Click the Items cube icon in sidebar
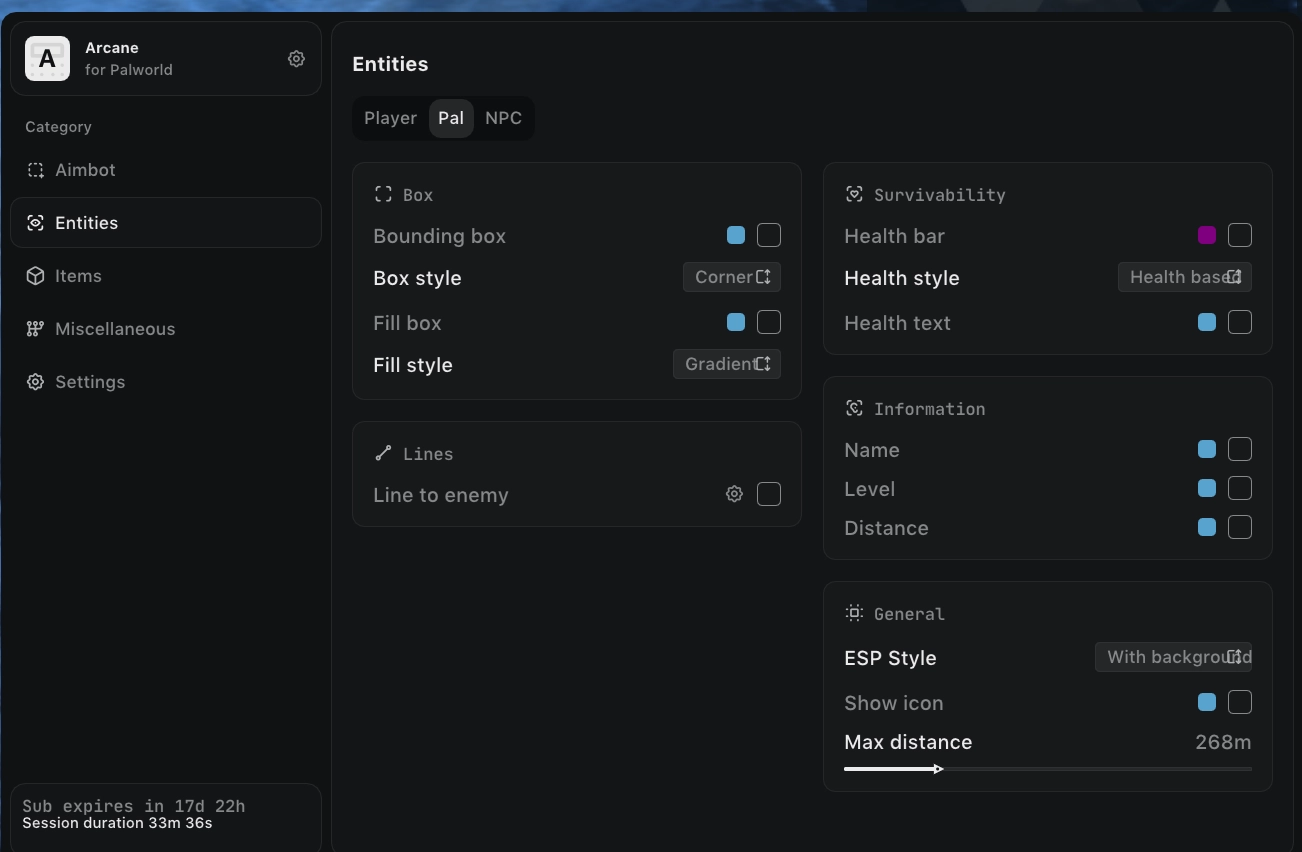This screenshot has height=852, width=1302. [x=35, y=276]
